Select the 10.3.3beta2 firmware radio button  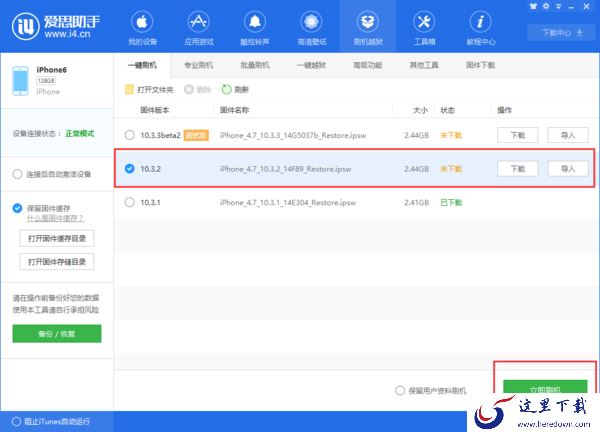[129, 135]
